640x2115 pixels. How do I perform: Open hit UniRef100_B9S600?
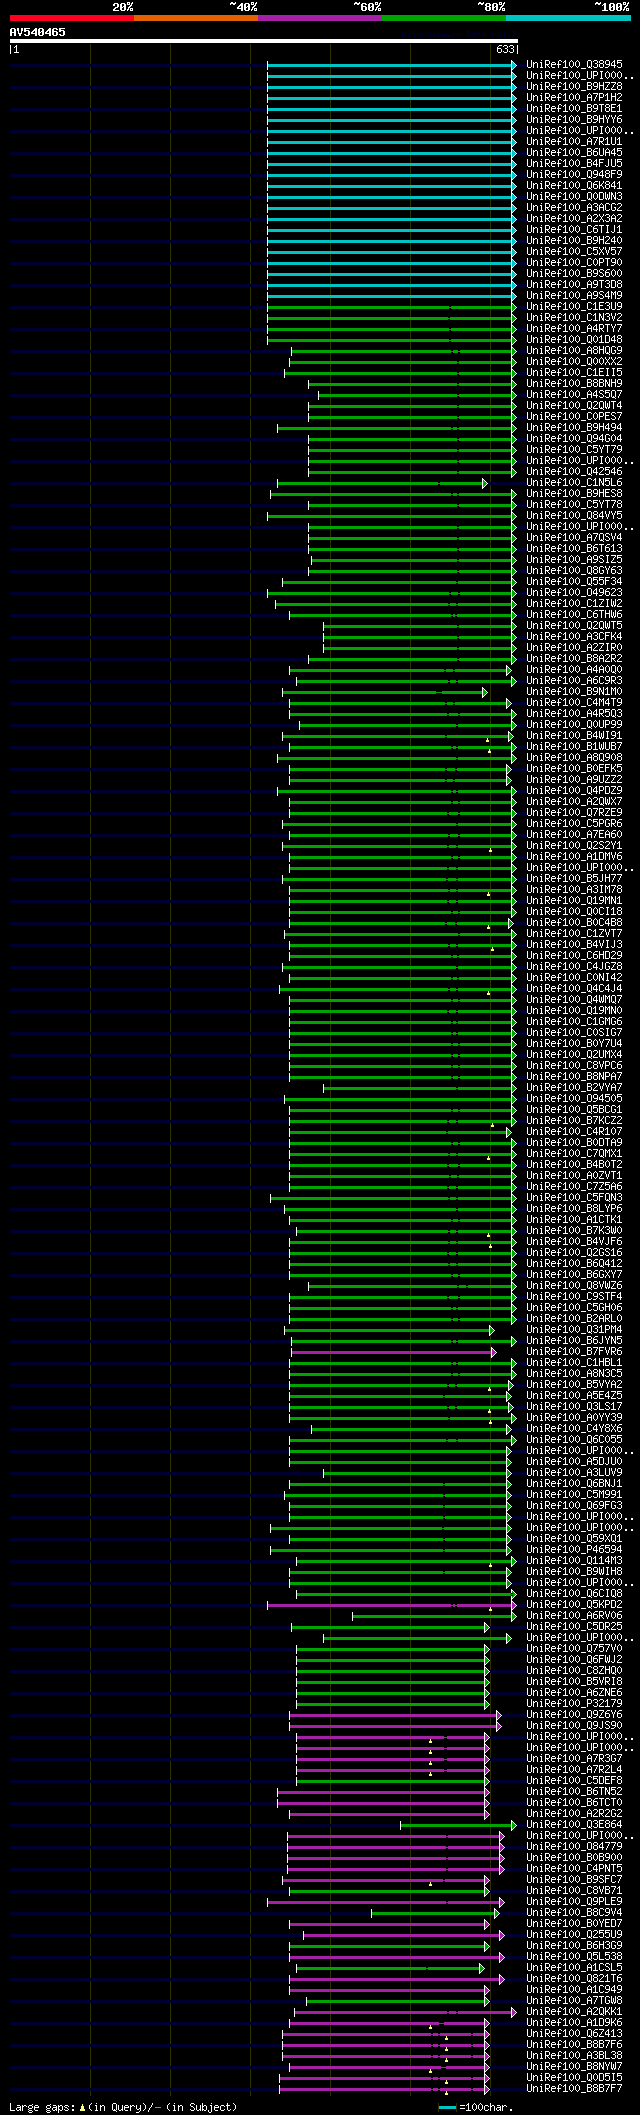pos(574,274)
